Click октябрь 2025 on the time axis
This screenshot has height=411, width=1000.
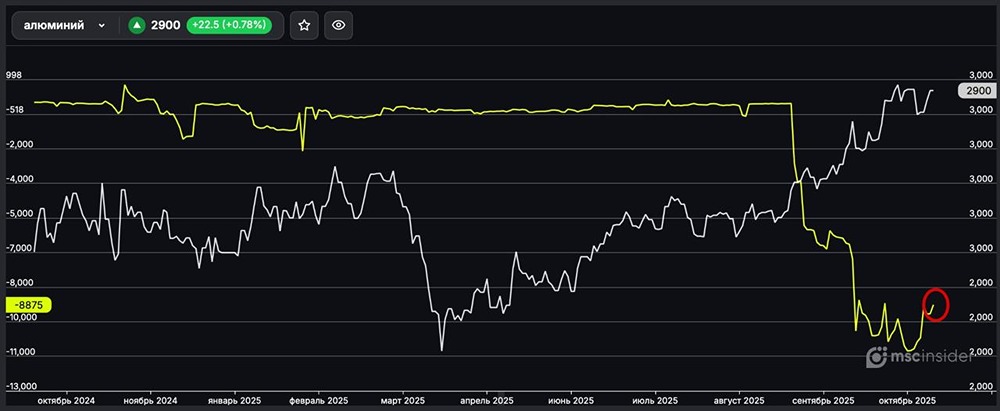click(x=907, y=399)
